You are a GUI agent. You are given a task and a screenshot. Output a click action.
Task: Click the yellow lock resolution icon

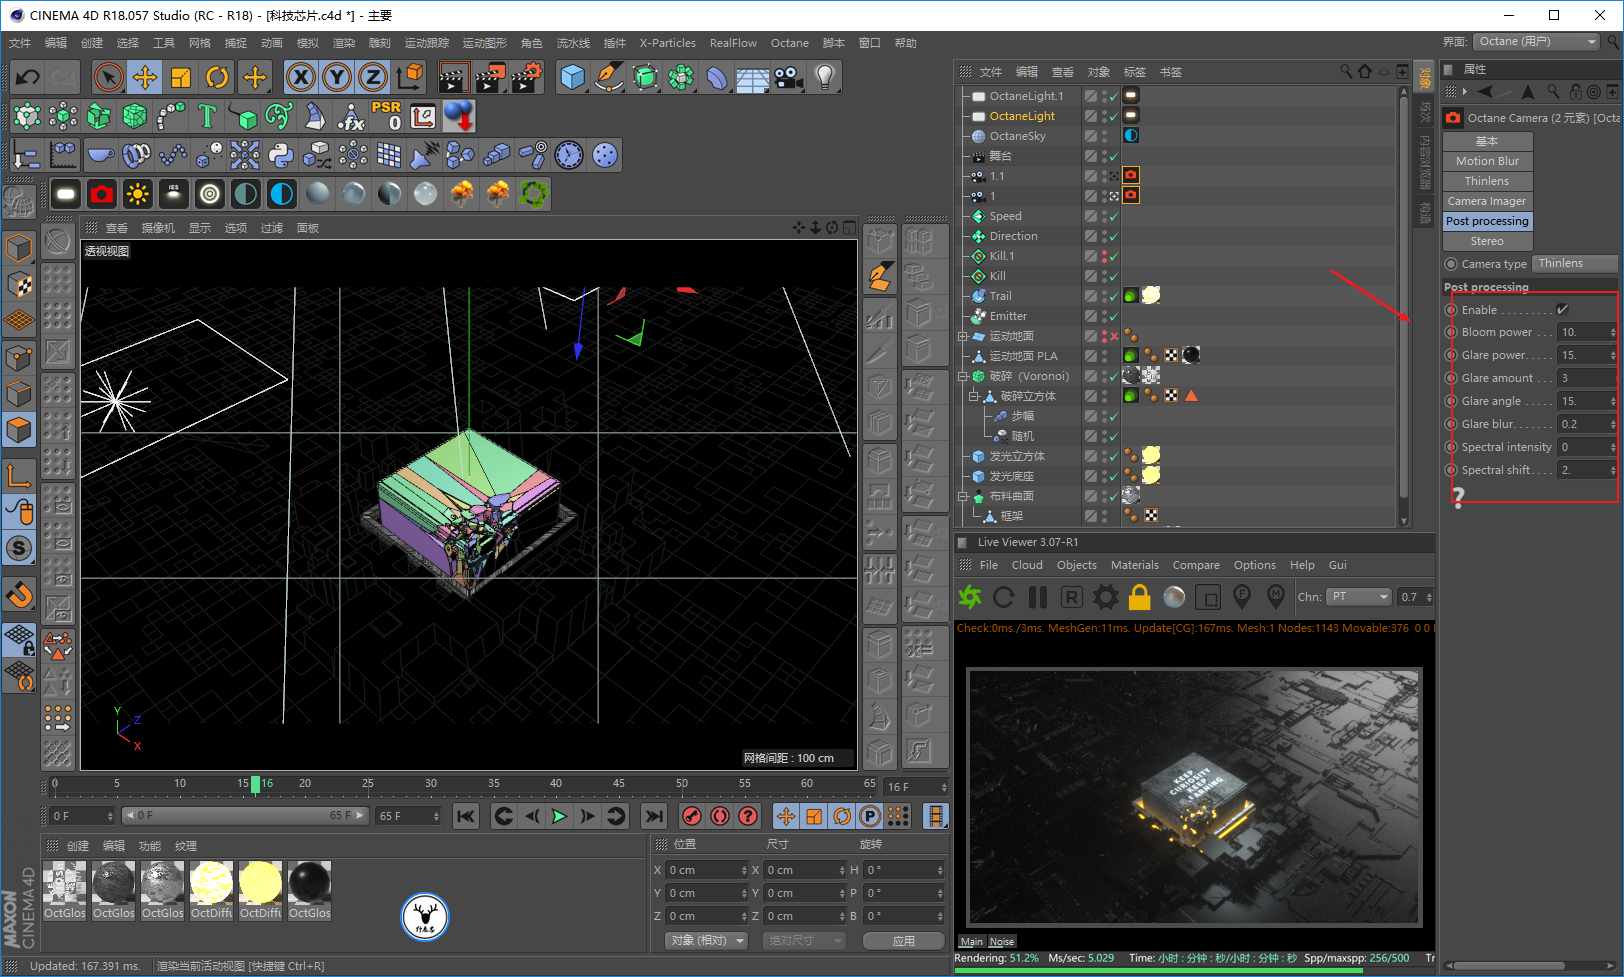tap(1139, 596)
